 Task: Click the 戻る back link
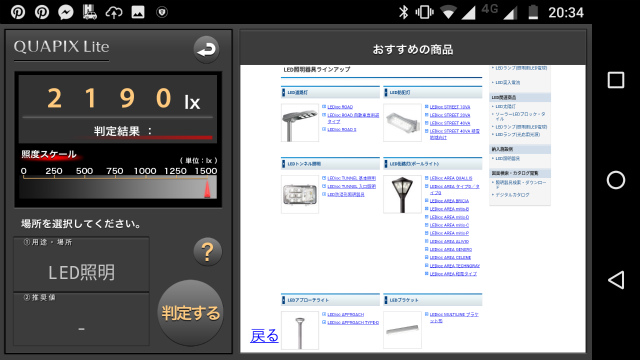264,336
